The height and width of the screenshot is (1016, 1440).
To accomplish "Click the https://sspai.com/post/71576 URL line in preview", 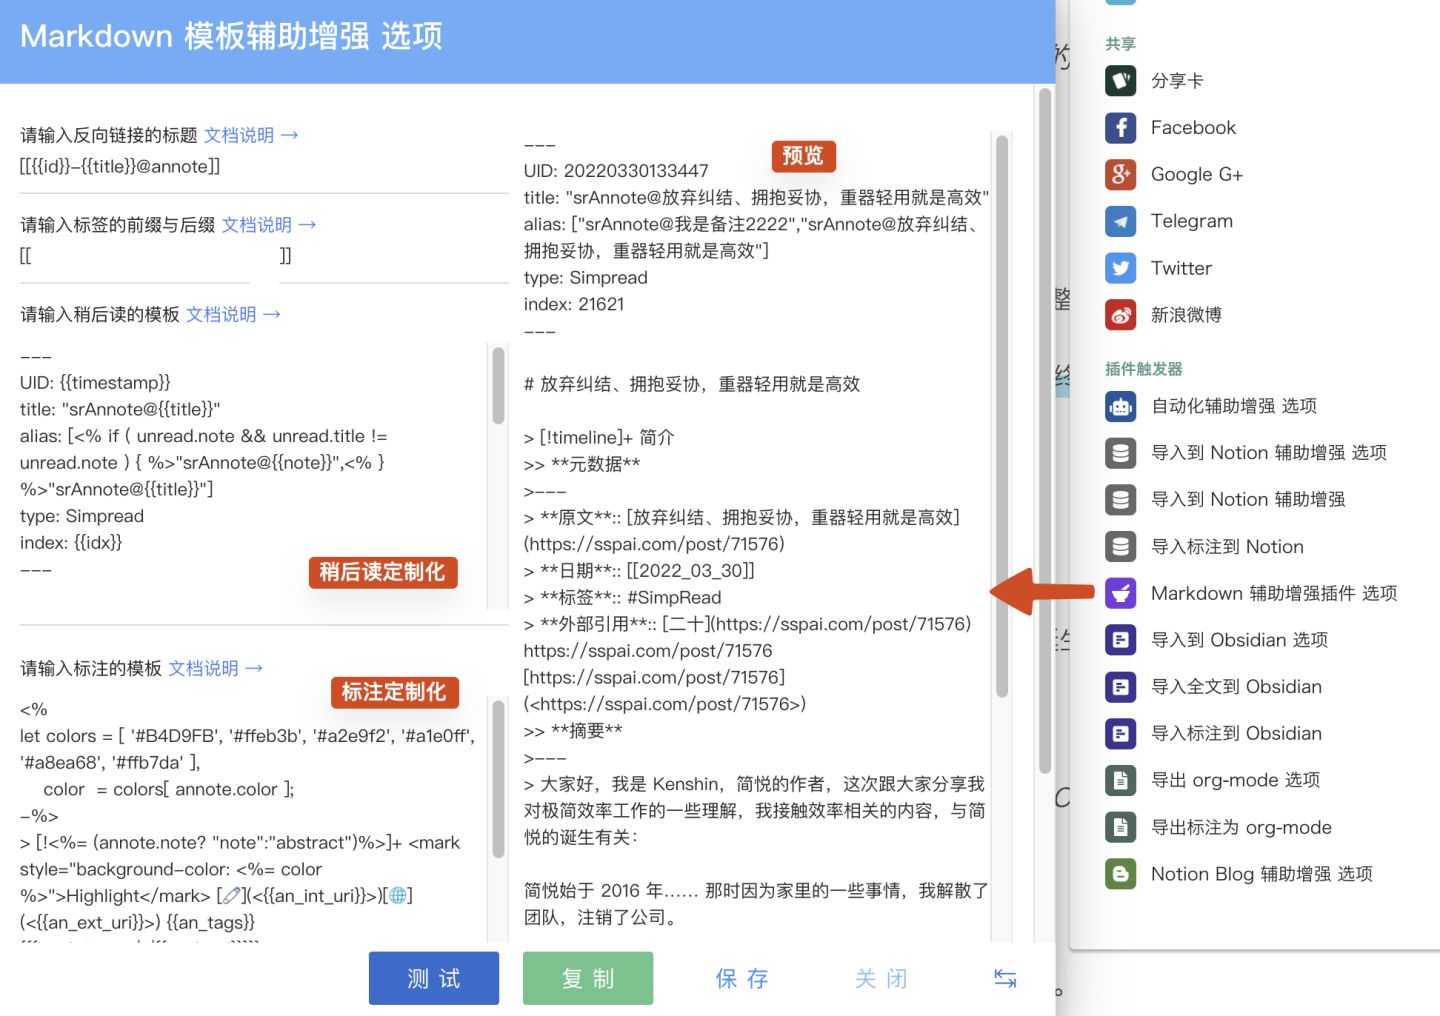I will 648,651.
